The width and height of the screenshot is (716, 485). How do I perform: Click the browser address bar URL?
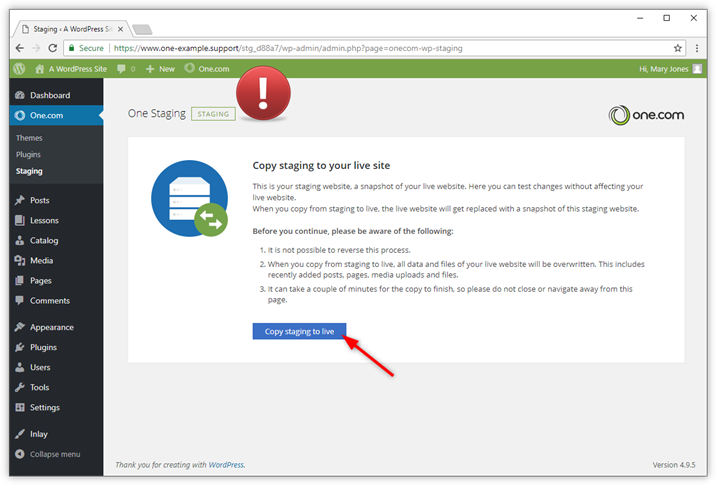point(288,48)
